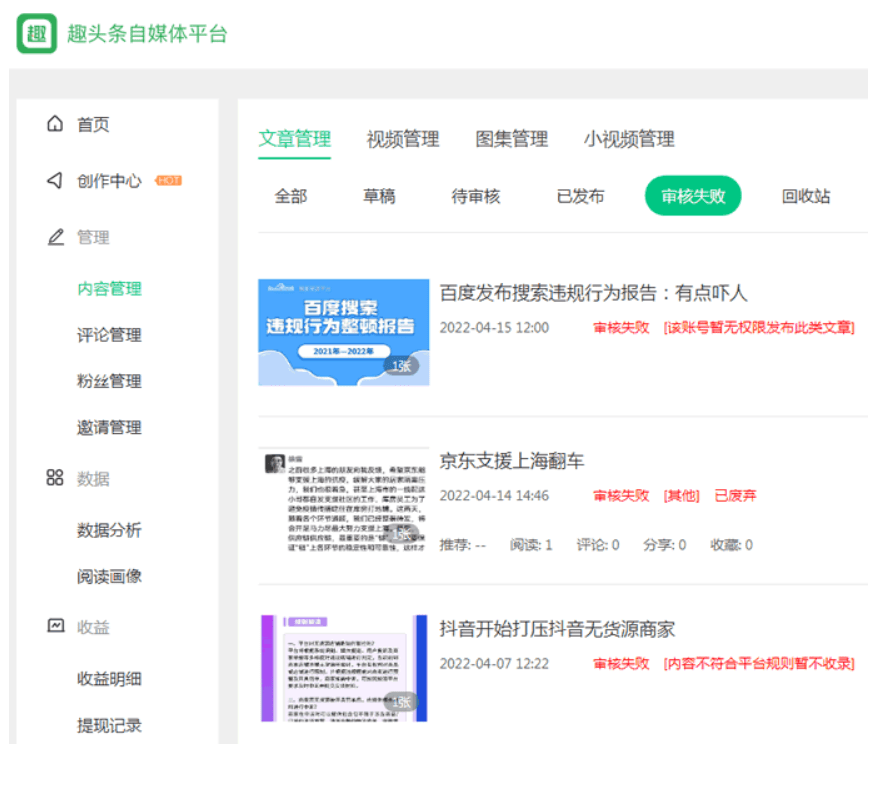
Task: Open article 百度发布搜索违规行为报告：有点吓人
Action: [594, 293]
